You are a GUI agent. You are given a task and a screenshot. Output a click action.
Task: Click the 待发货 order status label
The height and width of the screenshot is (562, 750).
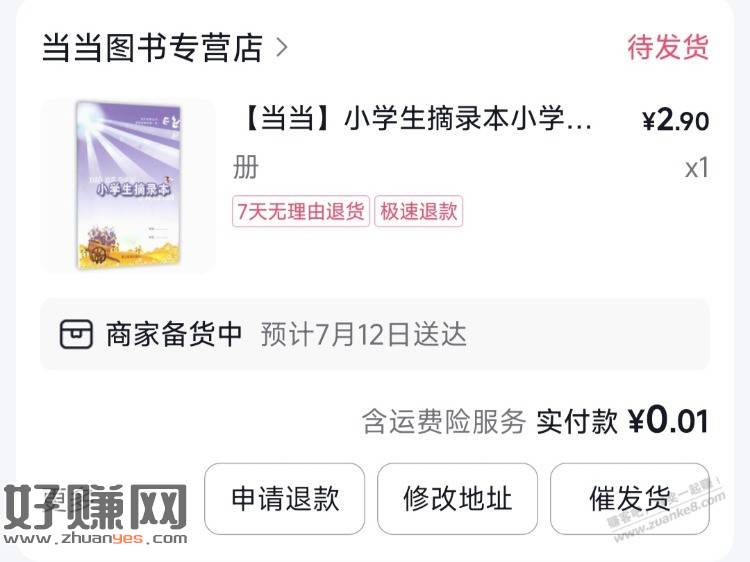click(x=668, y=47)
